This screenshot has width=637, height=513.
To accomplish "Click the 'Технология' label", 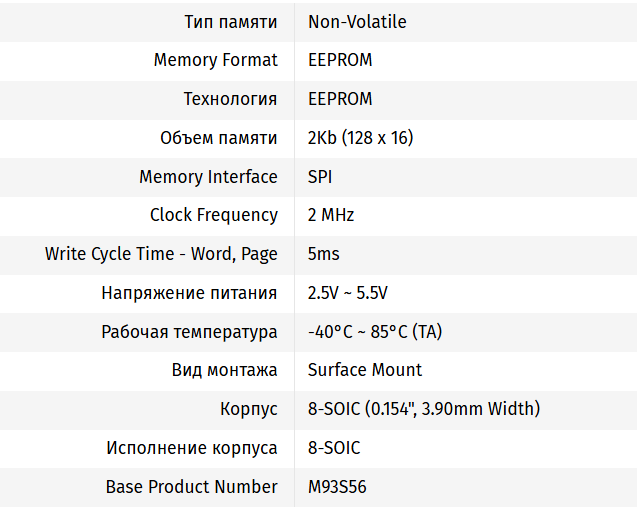I will (230, 99).
